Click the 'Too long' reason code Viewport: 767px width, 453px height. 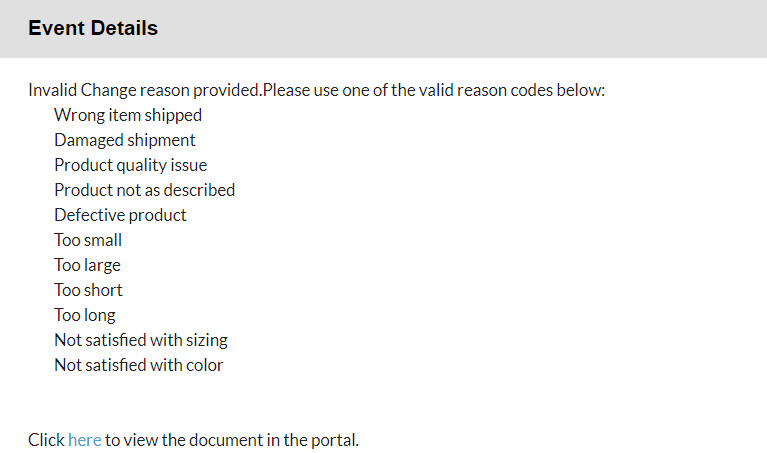click(x=85, y=315)
